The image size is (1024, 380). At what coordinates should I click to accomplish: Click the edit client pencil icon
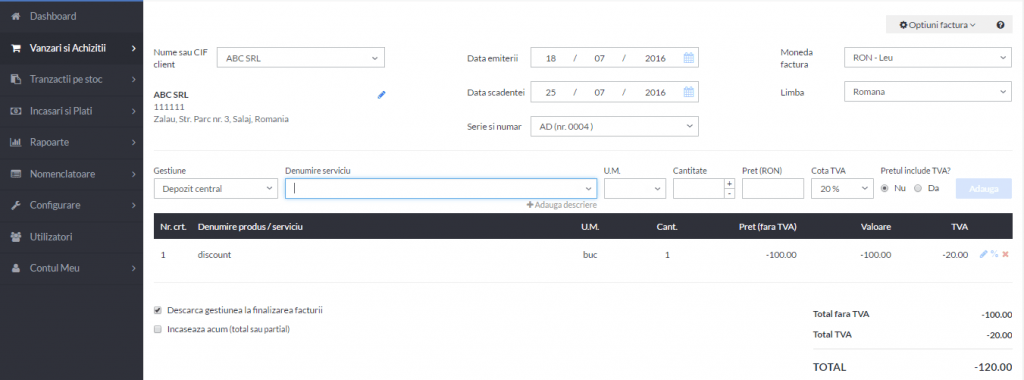[x=381, y=95]
